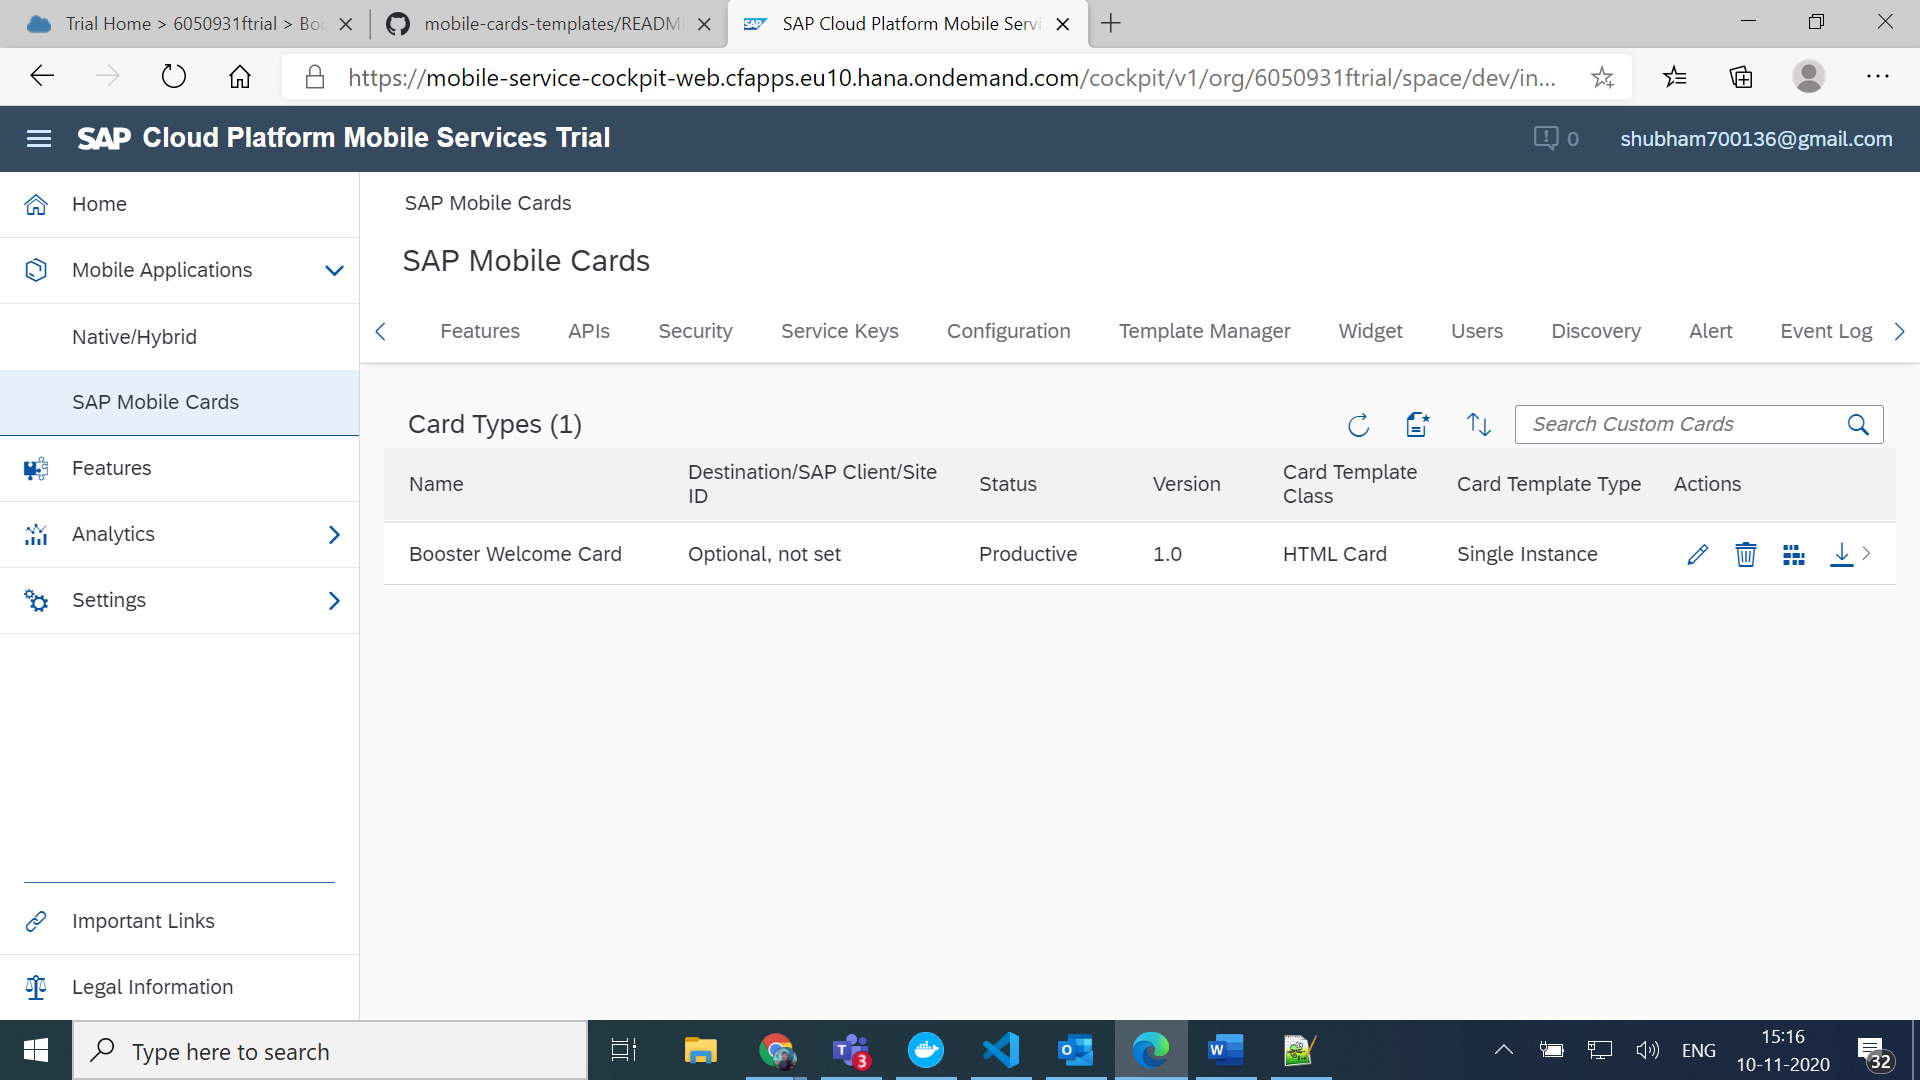This screenshot has height=1080, width=1920.
Task: Switch to the Template Manager tab
Action: 1204,331
